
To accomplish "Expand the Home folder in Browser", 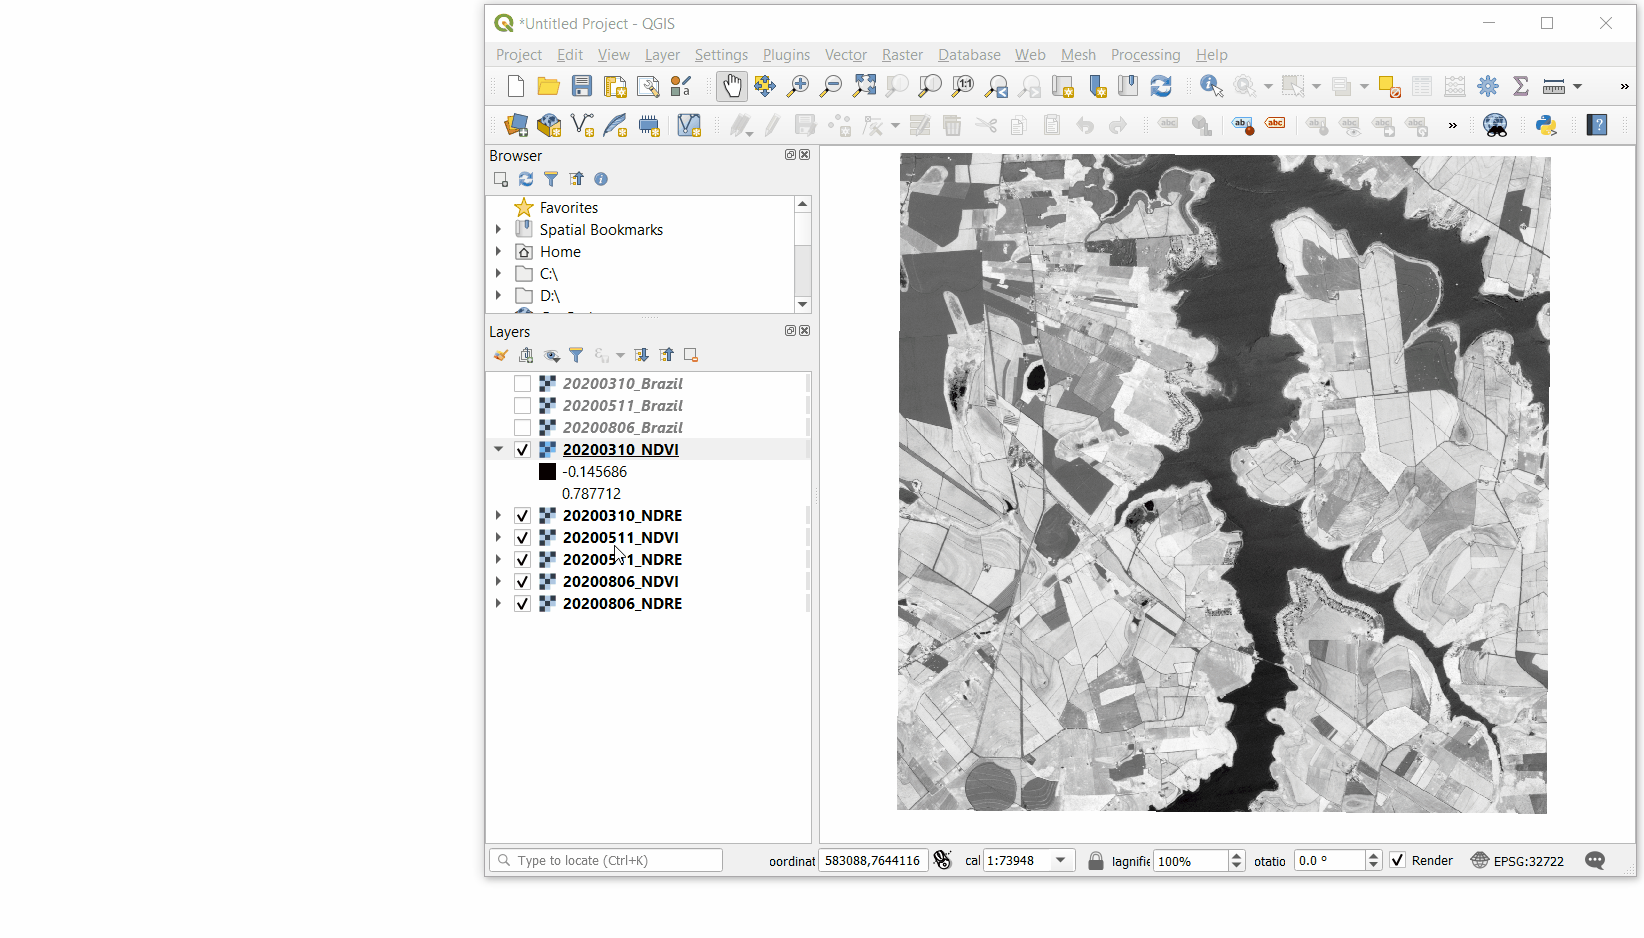I will click(499, 252).
